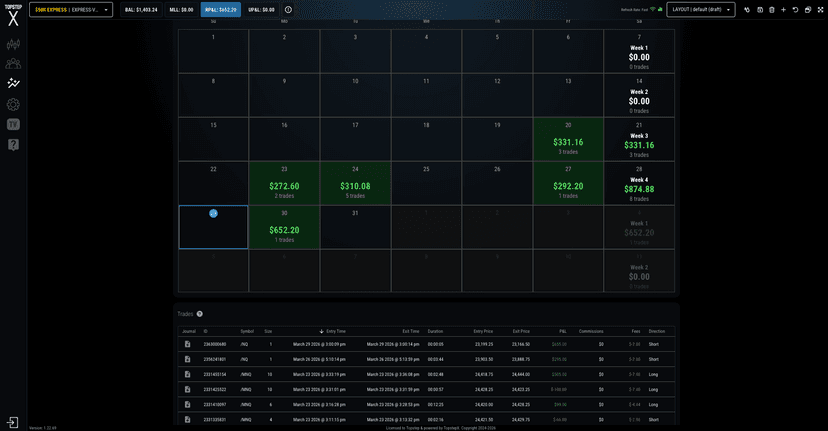Screen dimensions: 828x431
Task: Add a new panel with the plus icon
Action: (x=783, y=10)
